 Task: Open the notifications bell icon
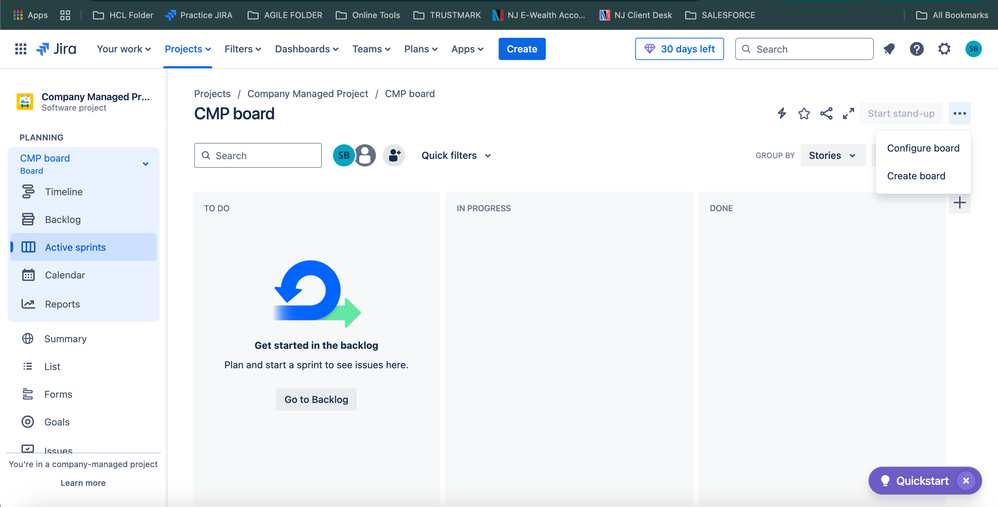889,49
